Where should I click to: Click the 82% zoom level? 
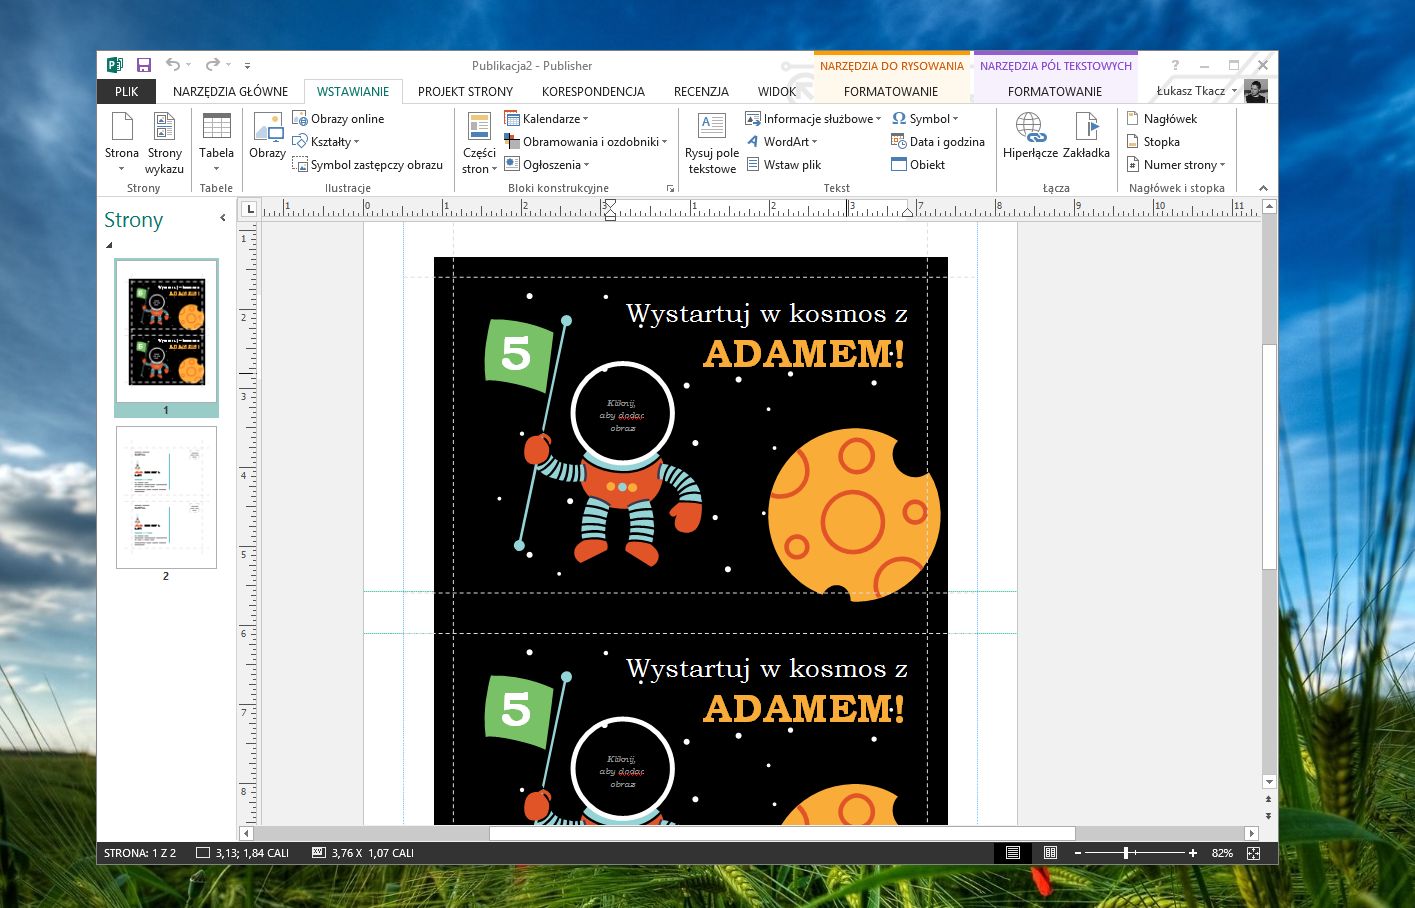point(1222,853)
